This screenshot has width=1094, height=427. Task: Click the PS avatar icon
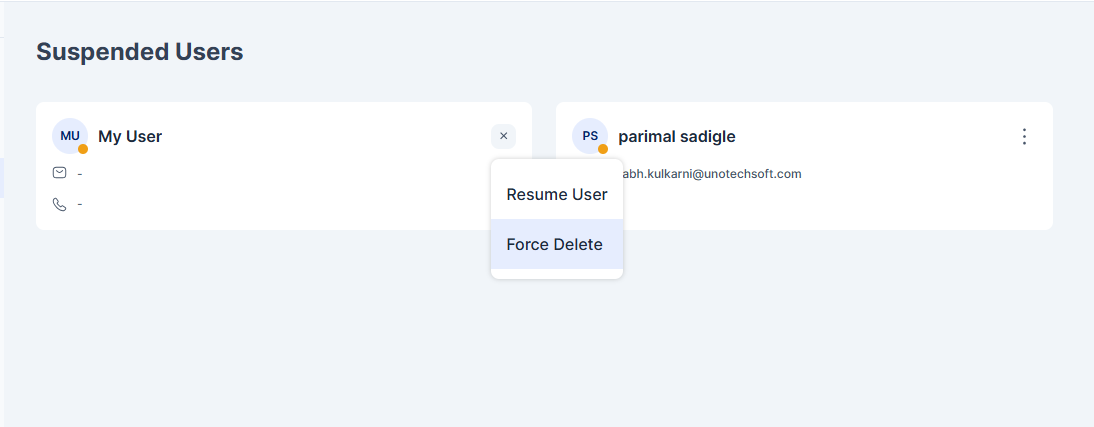pos(590,136)
